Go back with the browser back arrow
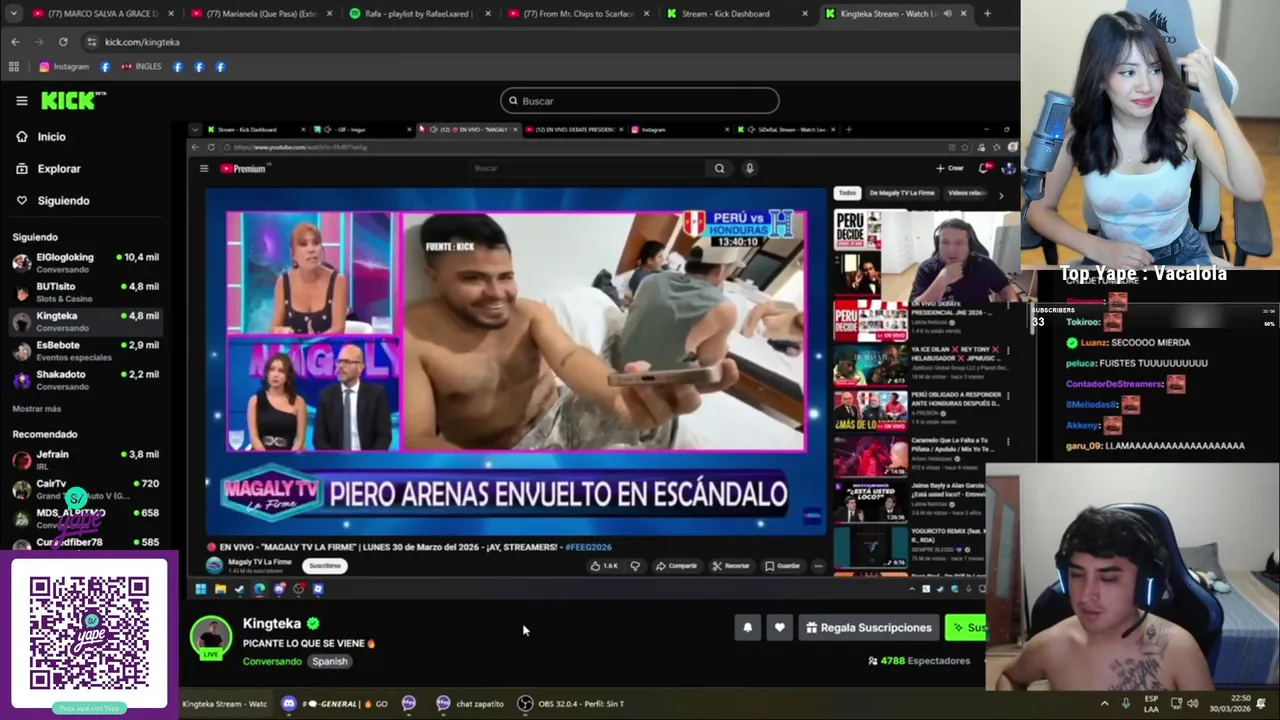Screen dimensions: 1280x720 click(15, 42)
